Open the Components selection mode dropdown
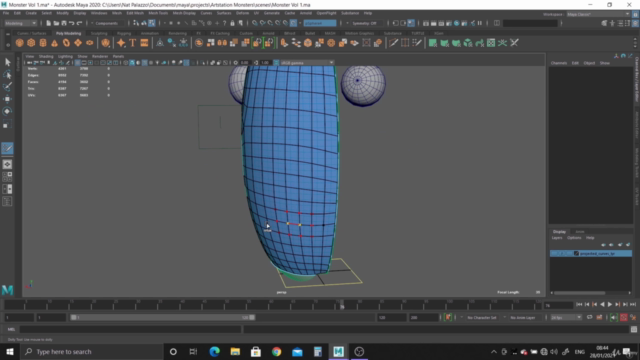 pos(109,23)
